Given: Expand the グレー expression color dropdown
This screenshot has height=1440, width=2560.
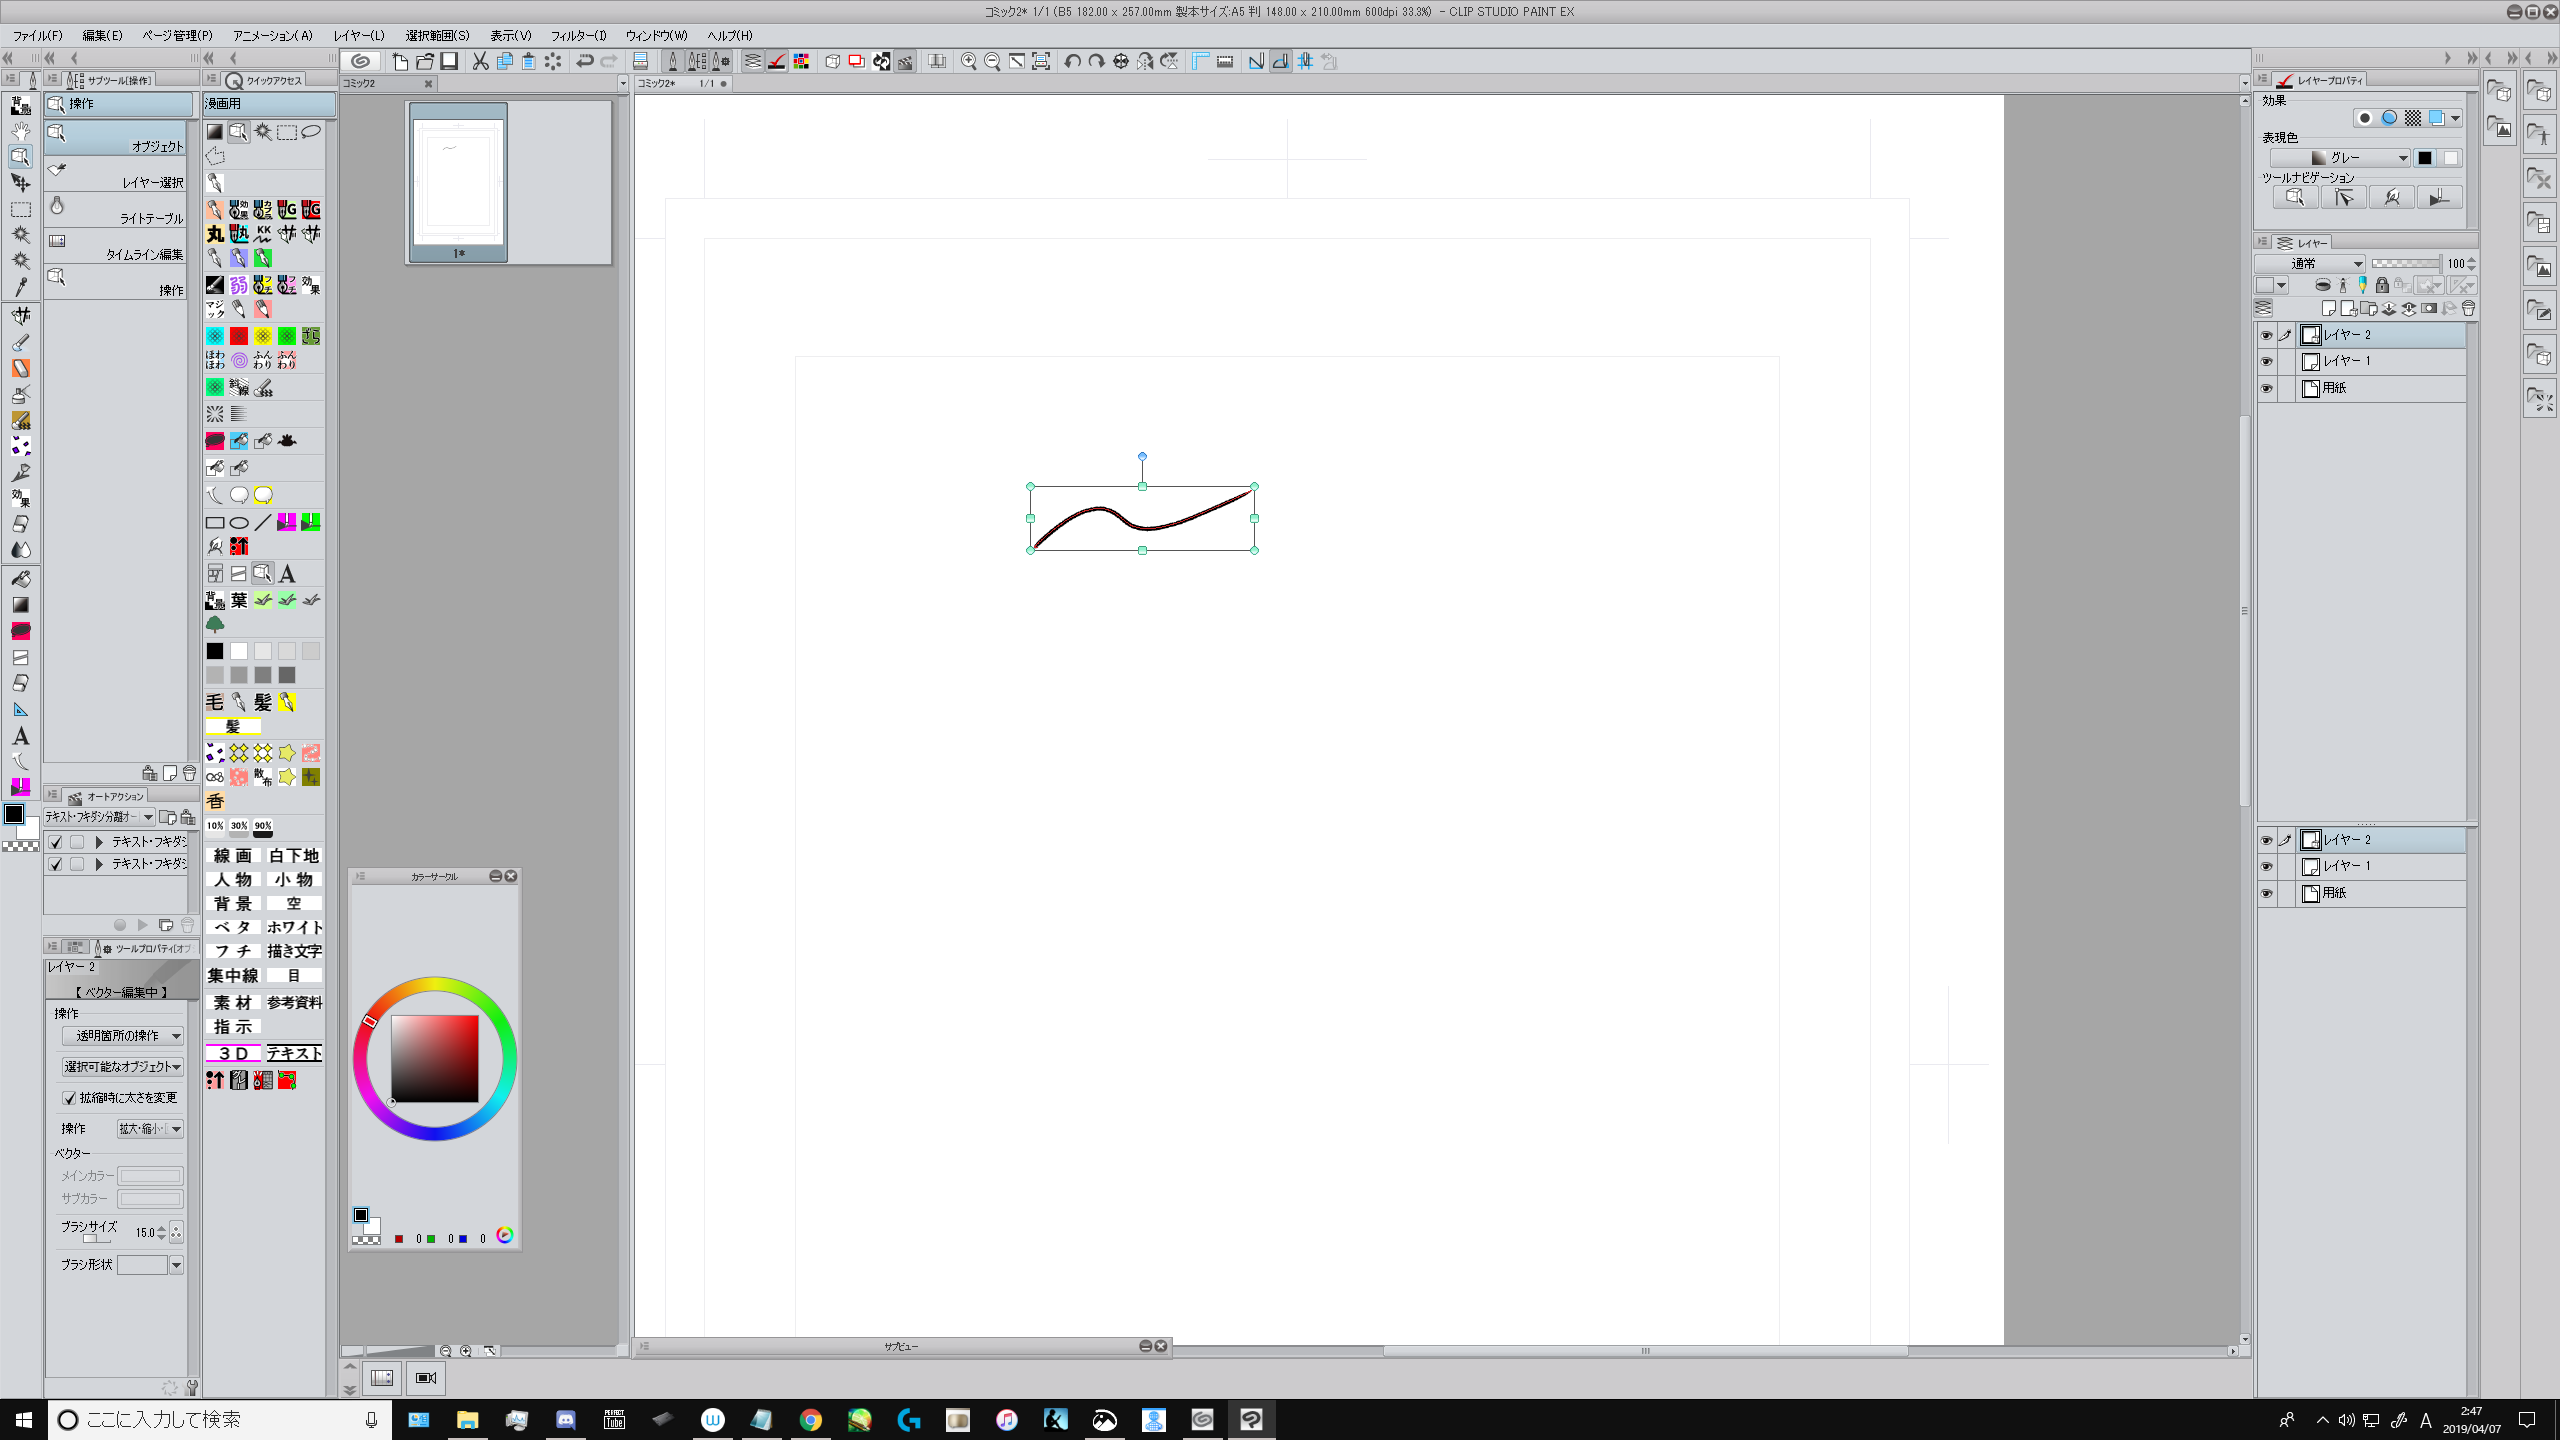Looking at the screenshot, I should [2339, 158].
